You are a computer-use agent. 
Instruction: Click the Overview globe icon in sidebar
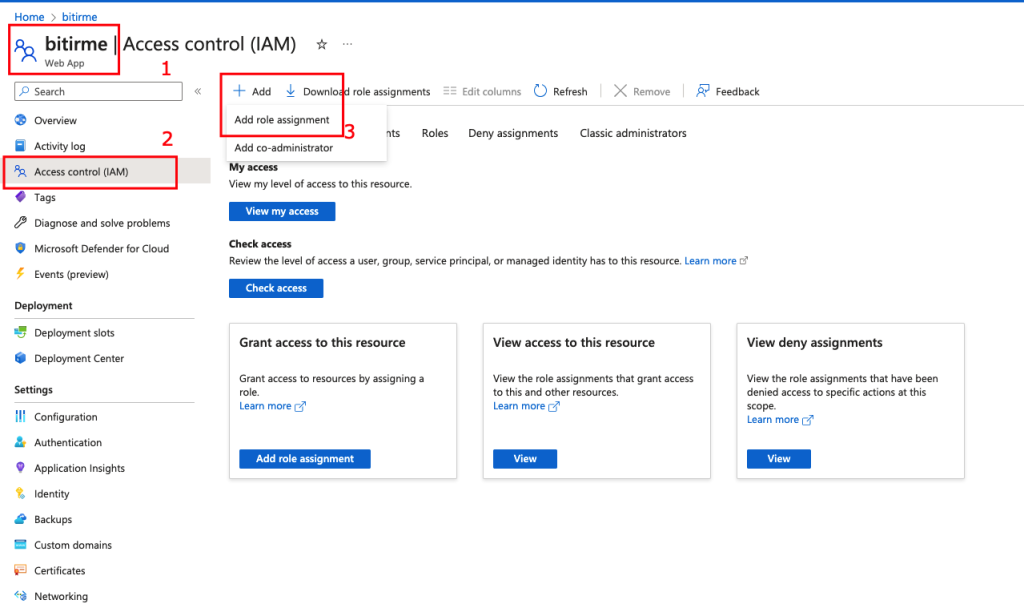(x=21, y=120)
